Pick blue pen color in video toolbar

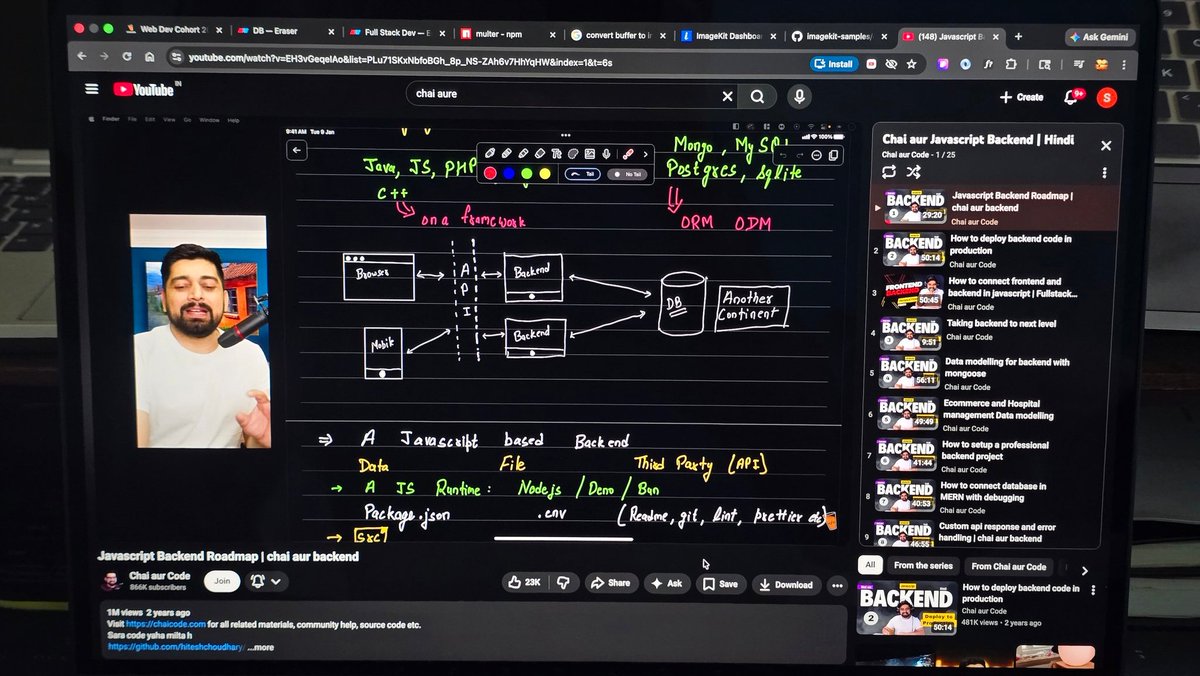509,173
